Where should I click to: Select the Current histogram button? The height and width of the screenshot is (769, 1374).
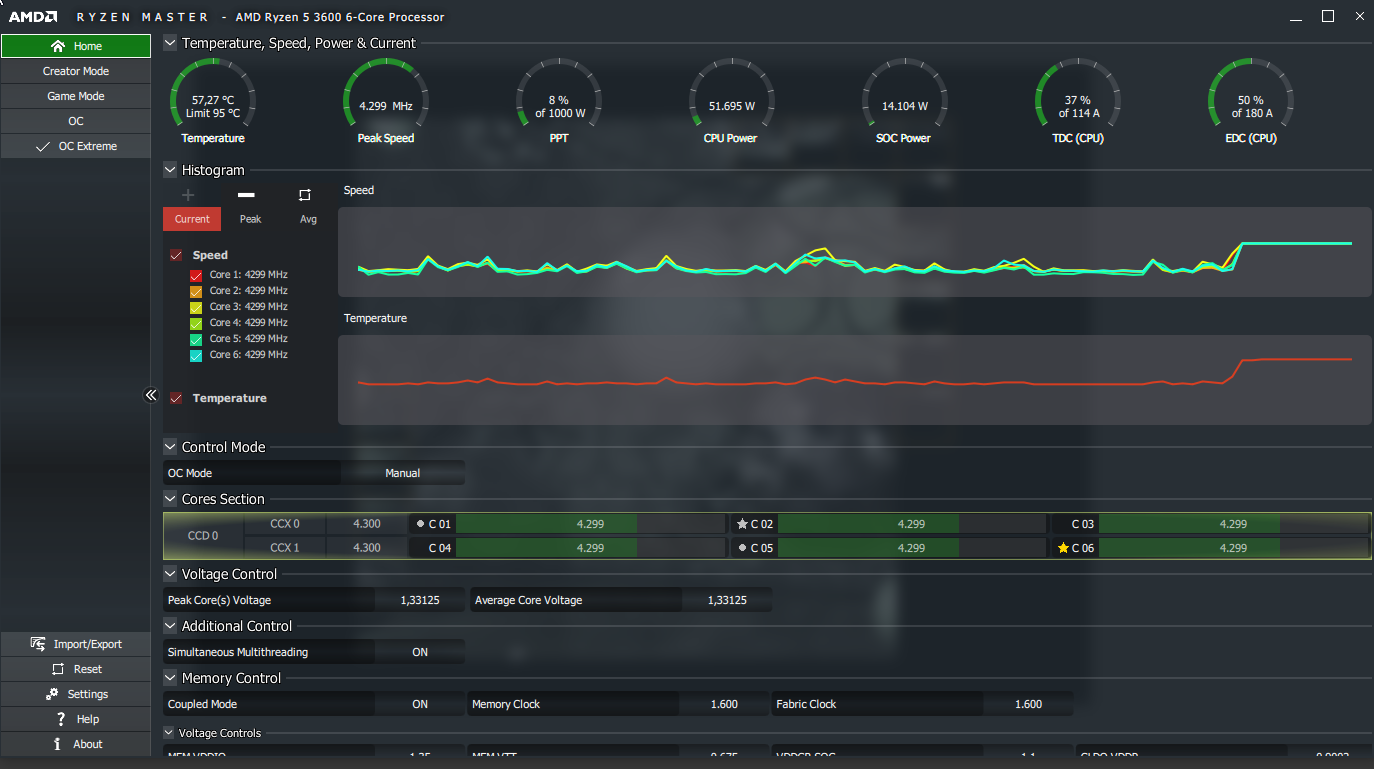[x=192, y=219]
